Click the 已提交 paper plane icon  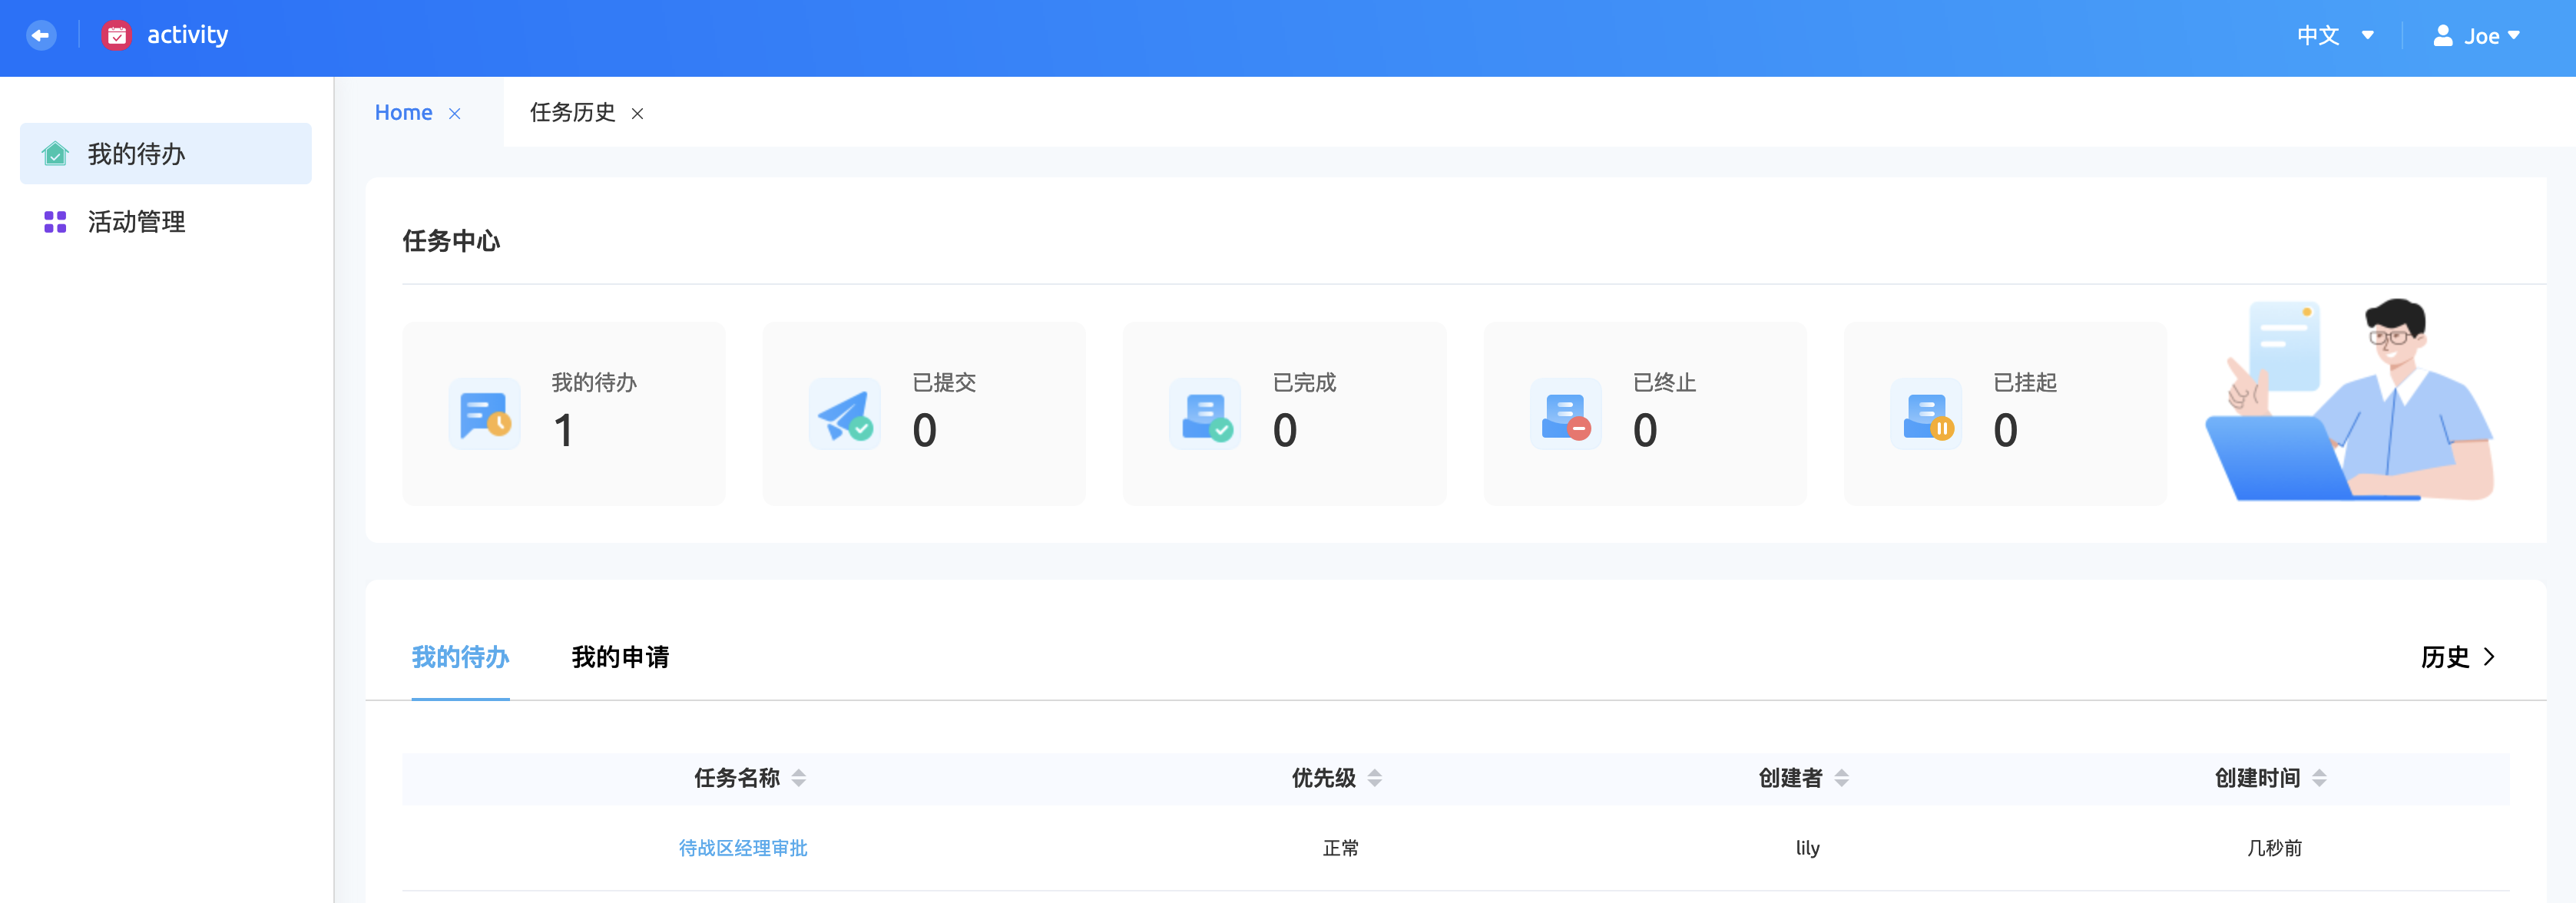point(845,414)
